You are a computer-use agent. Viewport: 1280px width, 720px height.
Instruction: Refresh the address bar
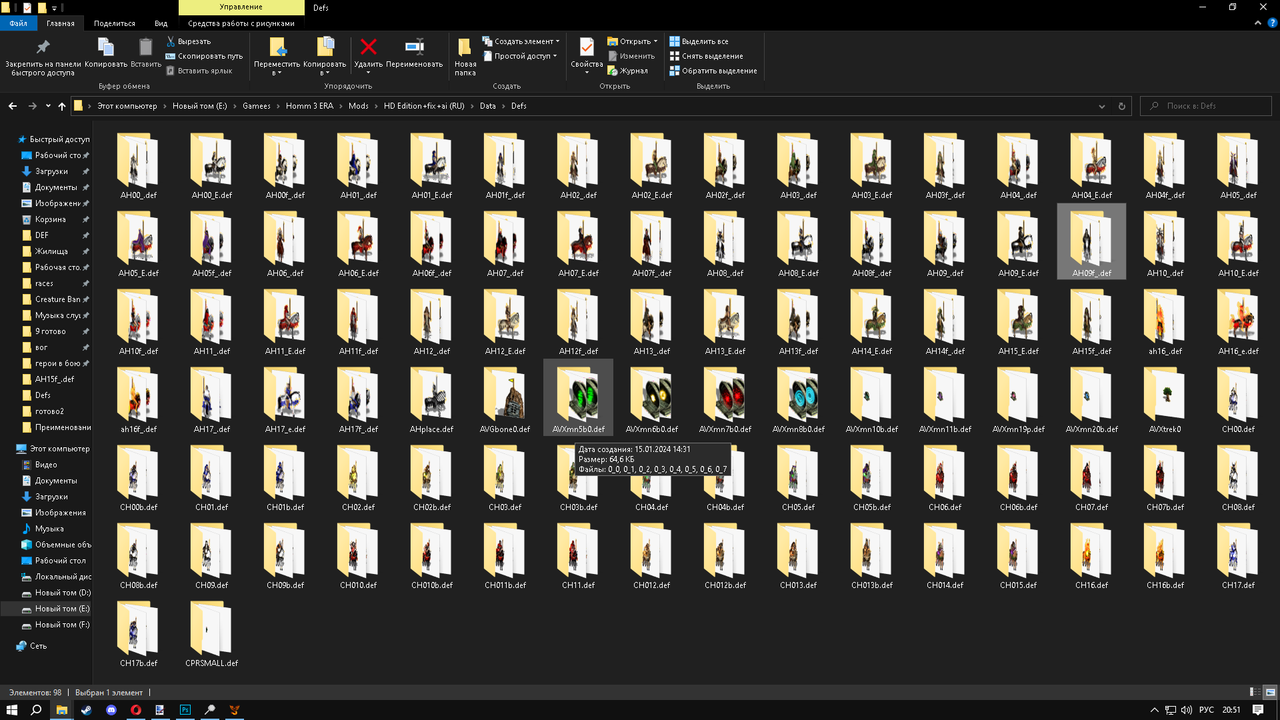click(1122, 106)
